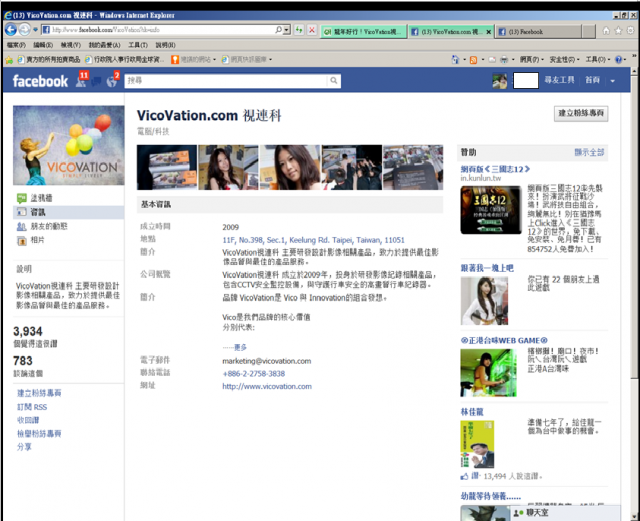
Task: Select the 資訊 Info item in left sidebar
Action: (x=69, y=212)
